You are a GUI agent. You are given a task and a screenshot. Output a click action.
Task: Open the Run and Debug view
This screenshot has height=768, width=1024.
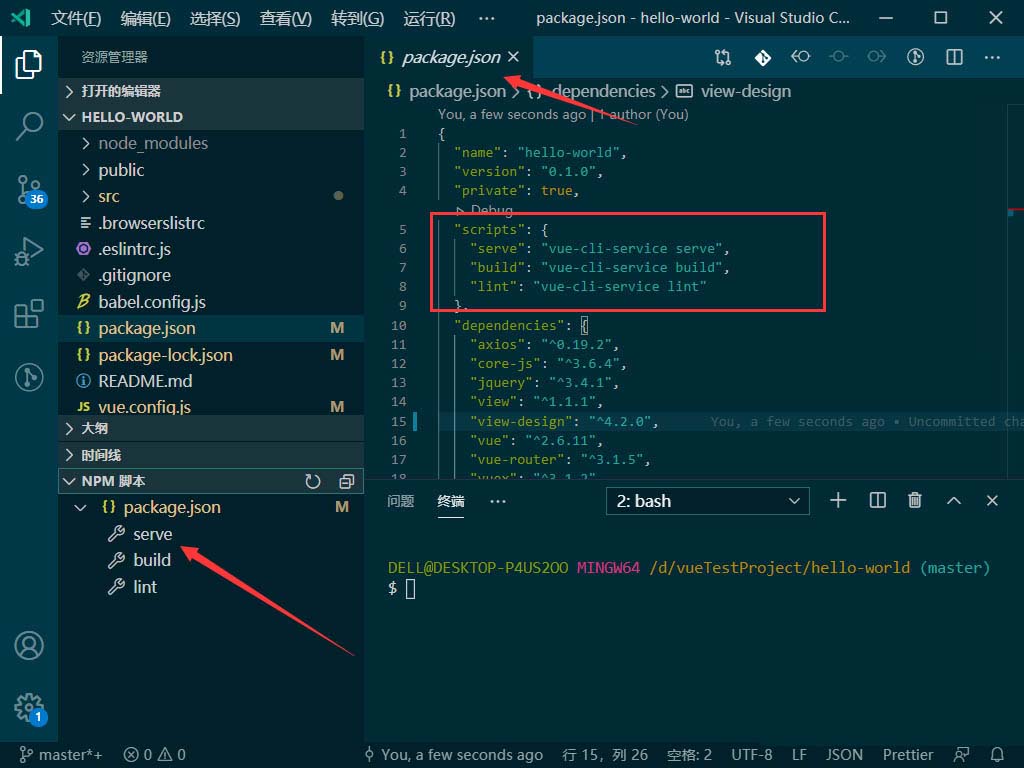pyautogui.click(x=29, y=252)
